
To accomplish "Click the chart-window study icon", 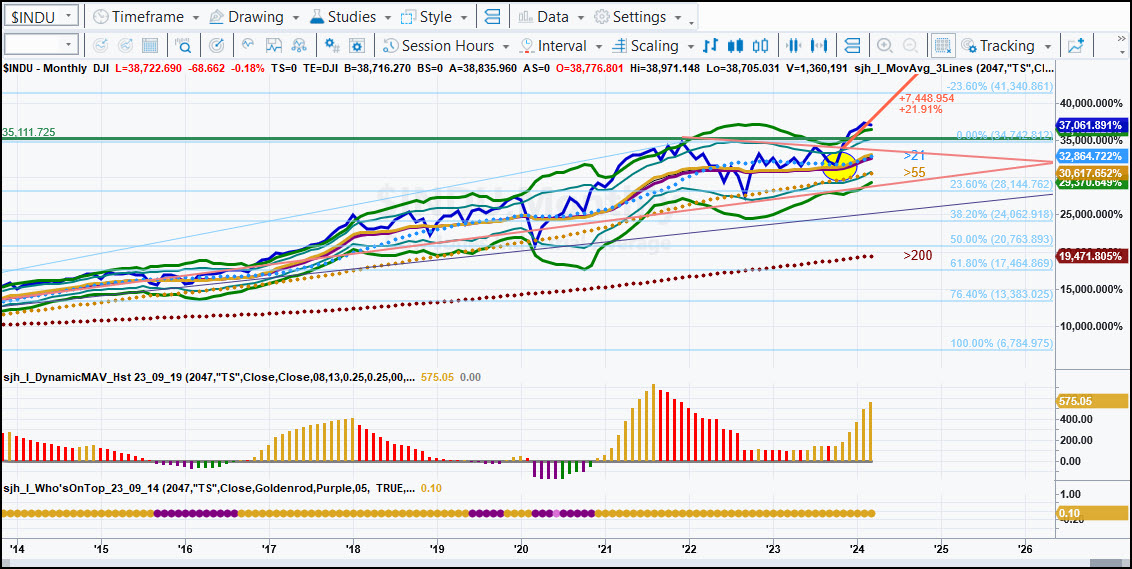I will pyautogui.click(x=273, y=45).
